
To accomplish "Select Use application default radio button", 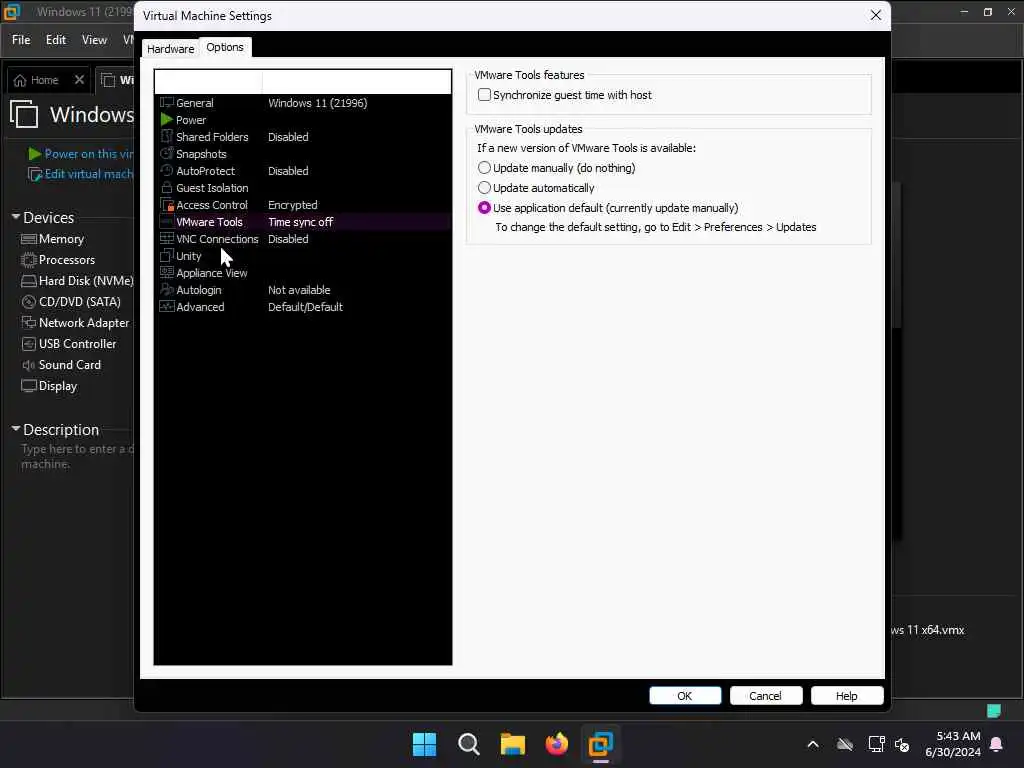I will coord(484,208).
